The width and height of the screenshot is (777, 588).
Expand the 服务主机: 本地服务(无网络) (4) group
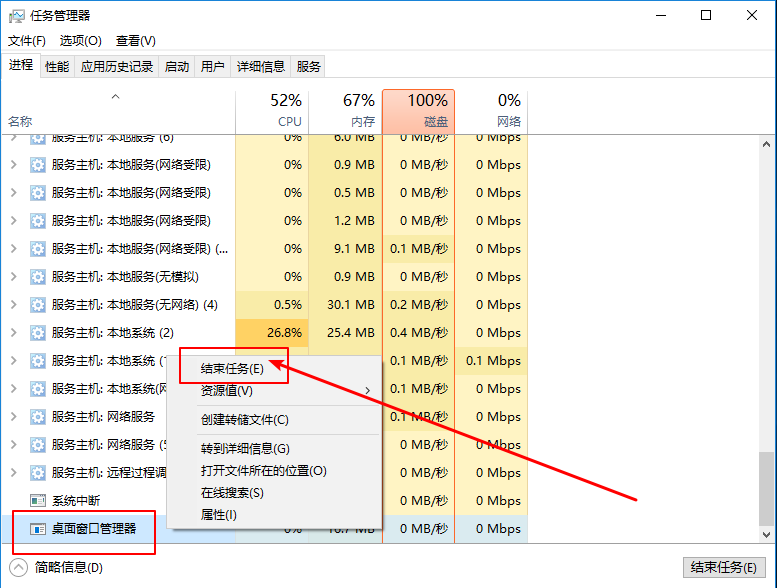(x=14, y=305)
